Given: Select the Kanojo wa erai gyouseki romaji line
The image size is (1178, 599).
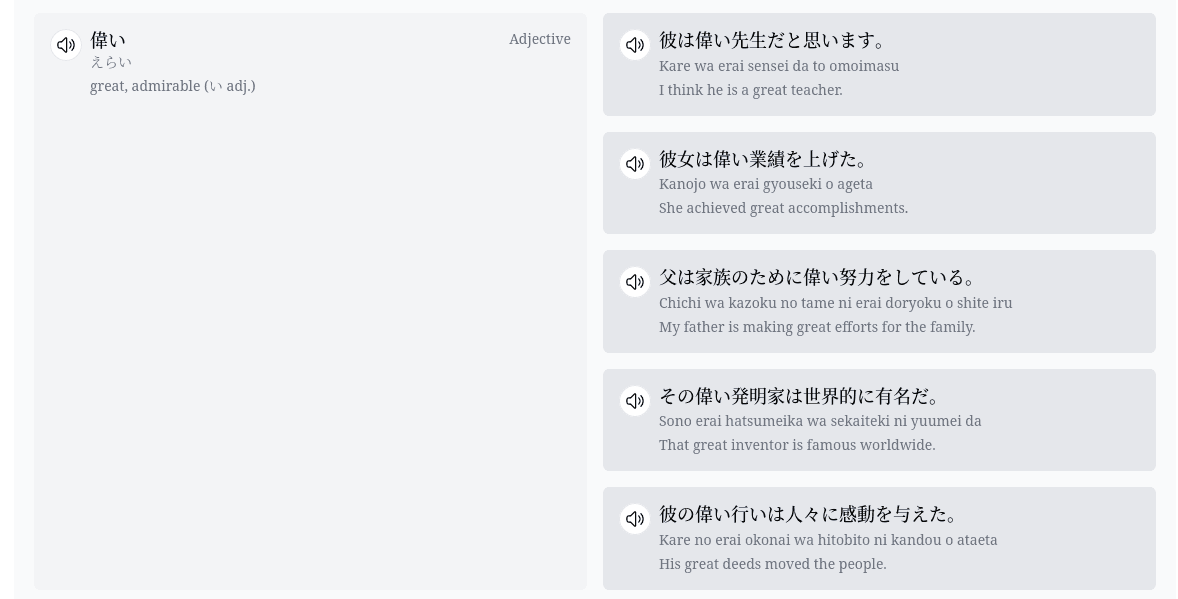Looking at the screenshot, I should point(766,184).
